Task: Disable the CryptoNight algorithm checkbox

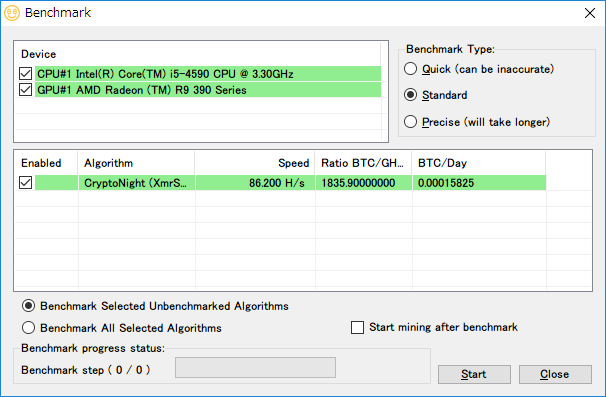Action: pos(26,182)
